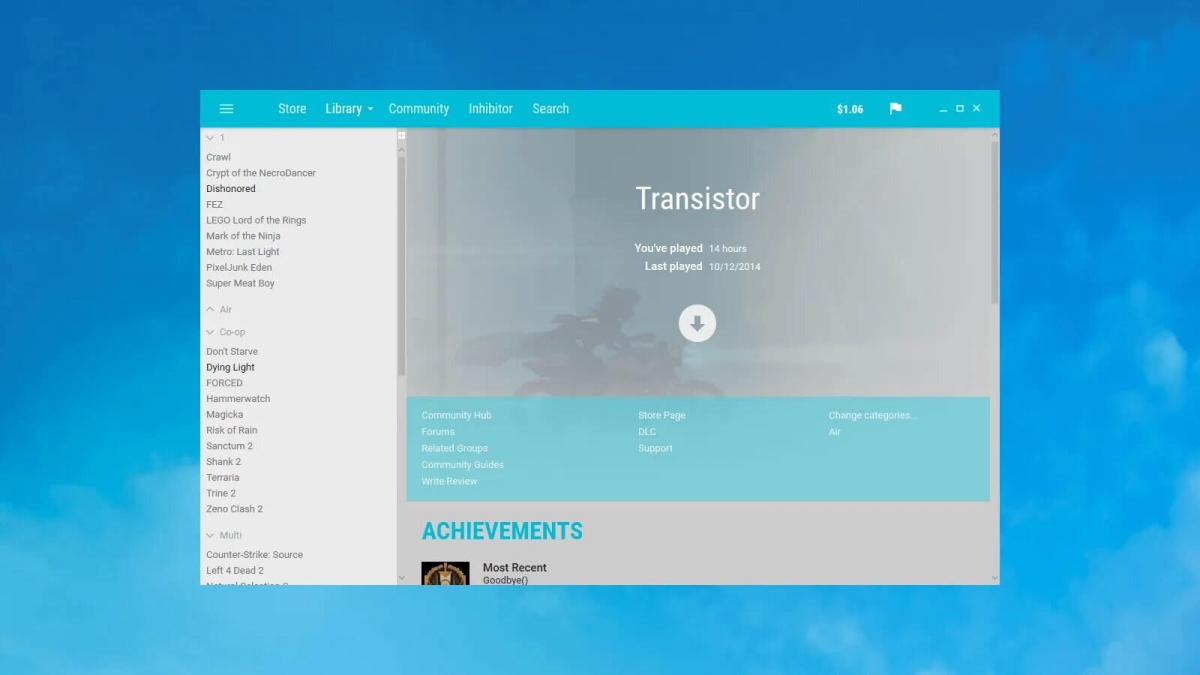Collapse the Co-op category
1200x675 pixels.
[x=210, y=332]
